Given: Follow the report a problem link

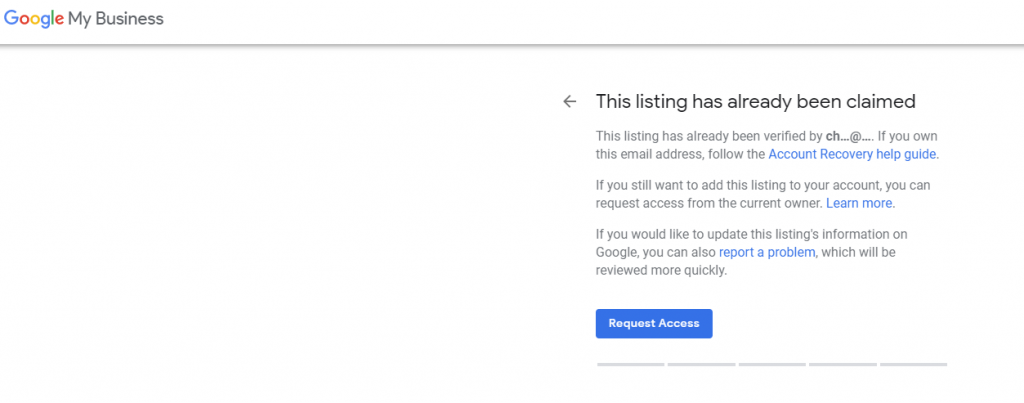Looking at the screenshot, I should click(x=767, y=252).
